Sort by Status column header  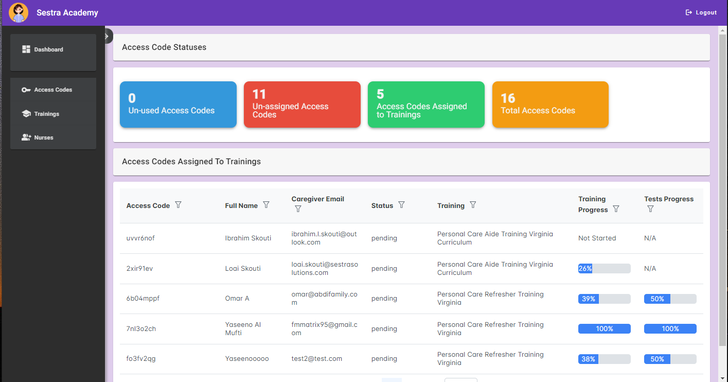pos(382,206)
